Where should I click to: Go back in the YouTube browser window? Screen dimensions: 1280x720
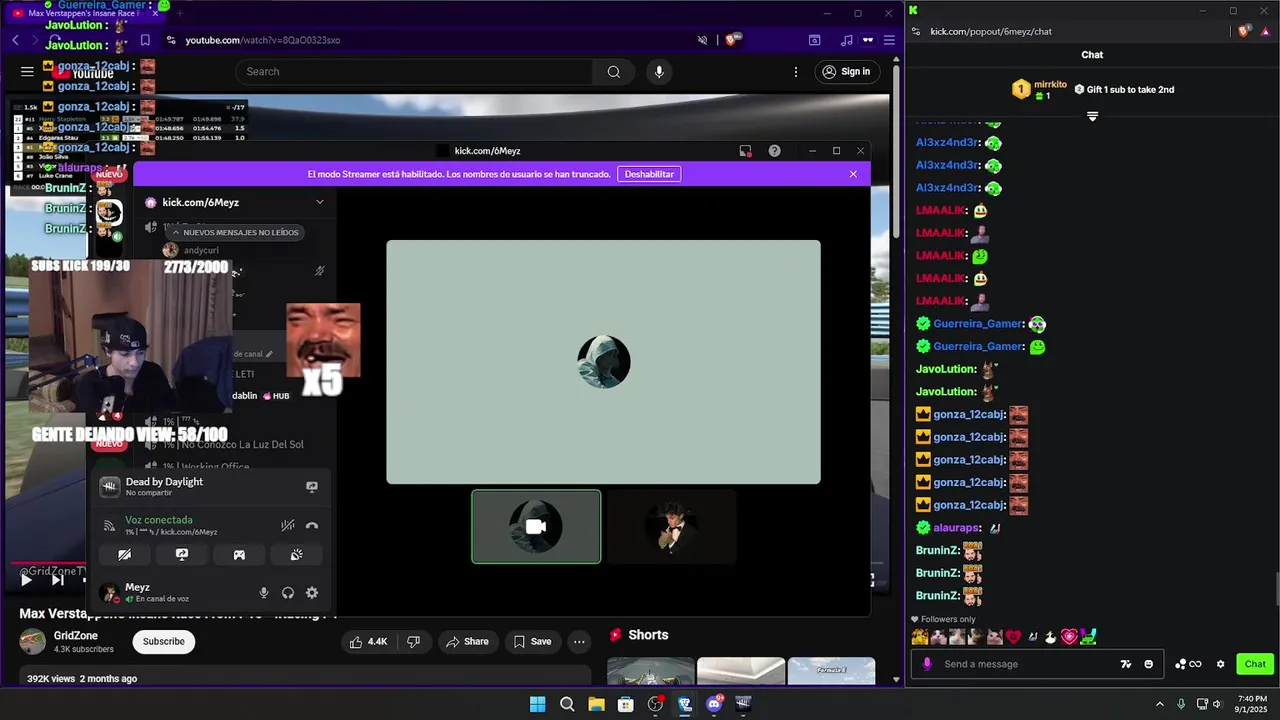click(x=15, y=40)
